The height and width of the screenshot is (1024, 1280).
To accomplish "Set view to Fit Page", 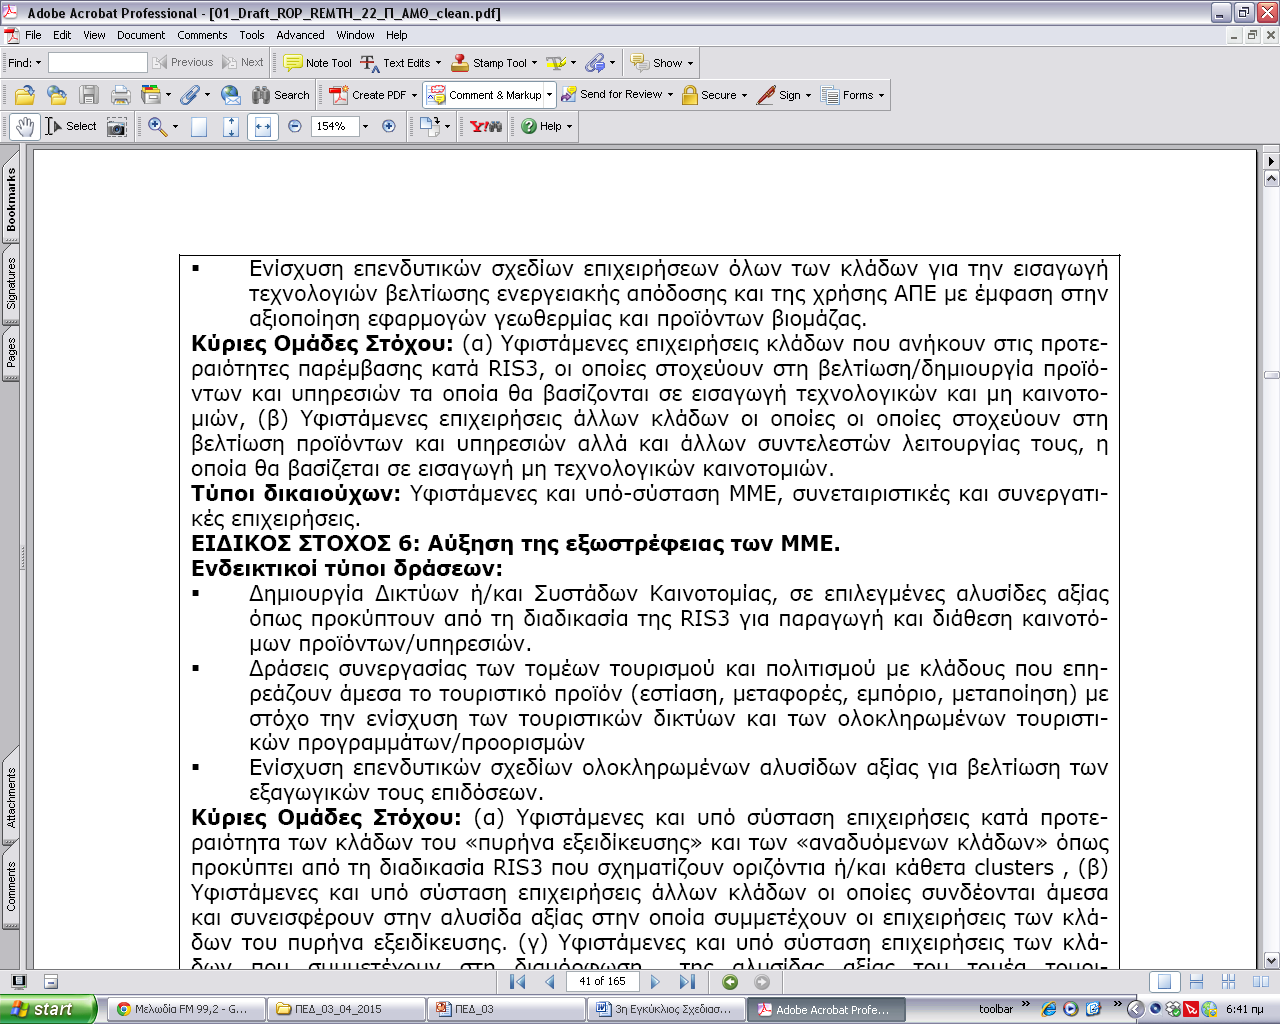I will (x=231, y=126).
